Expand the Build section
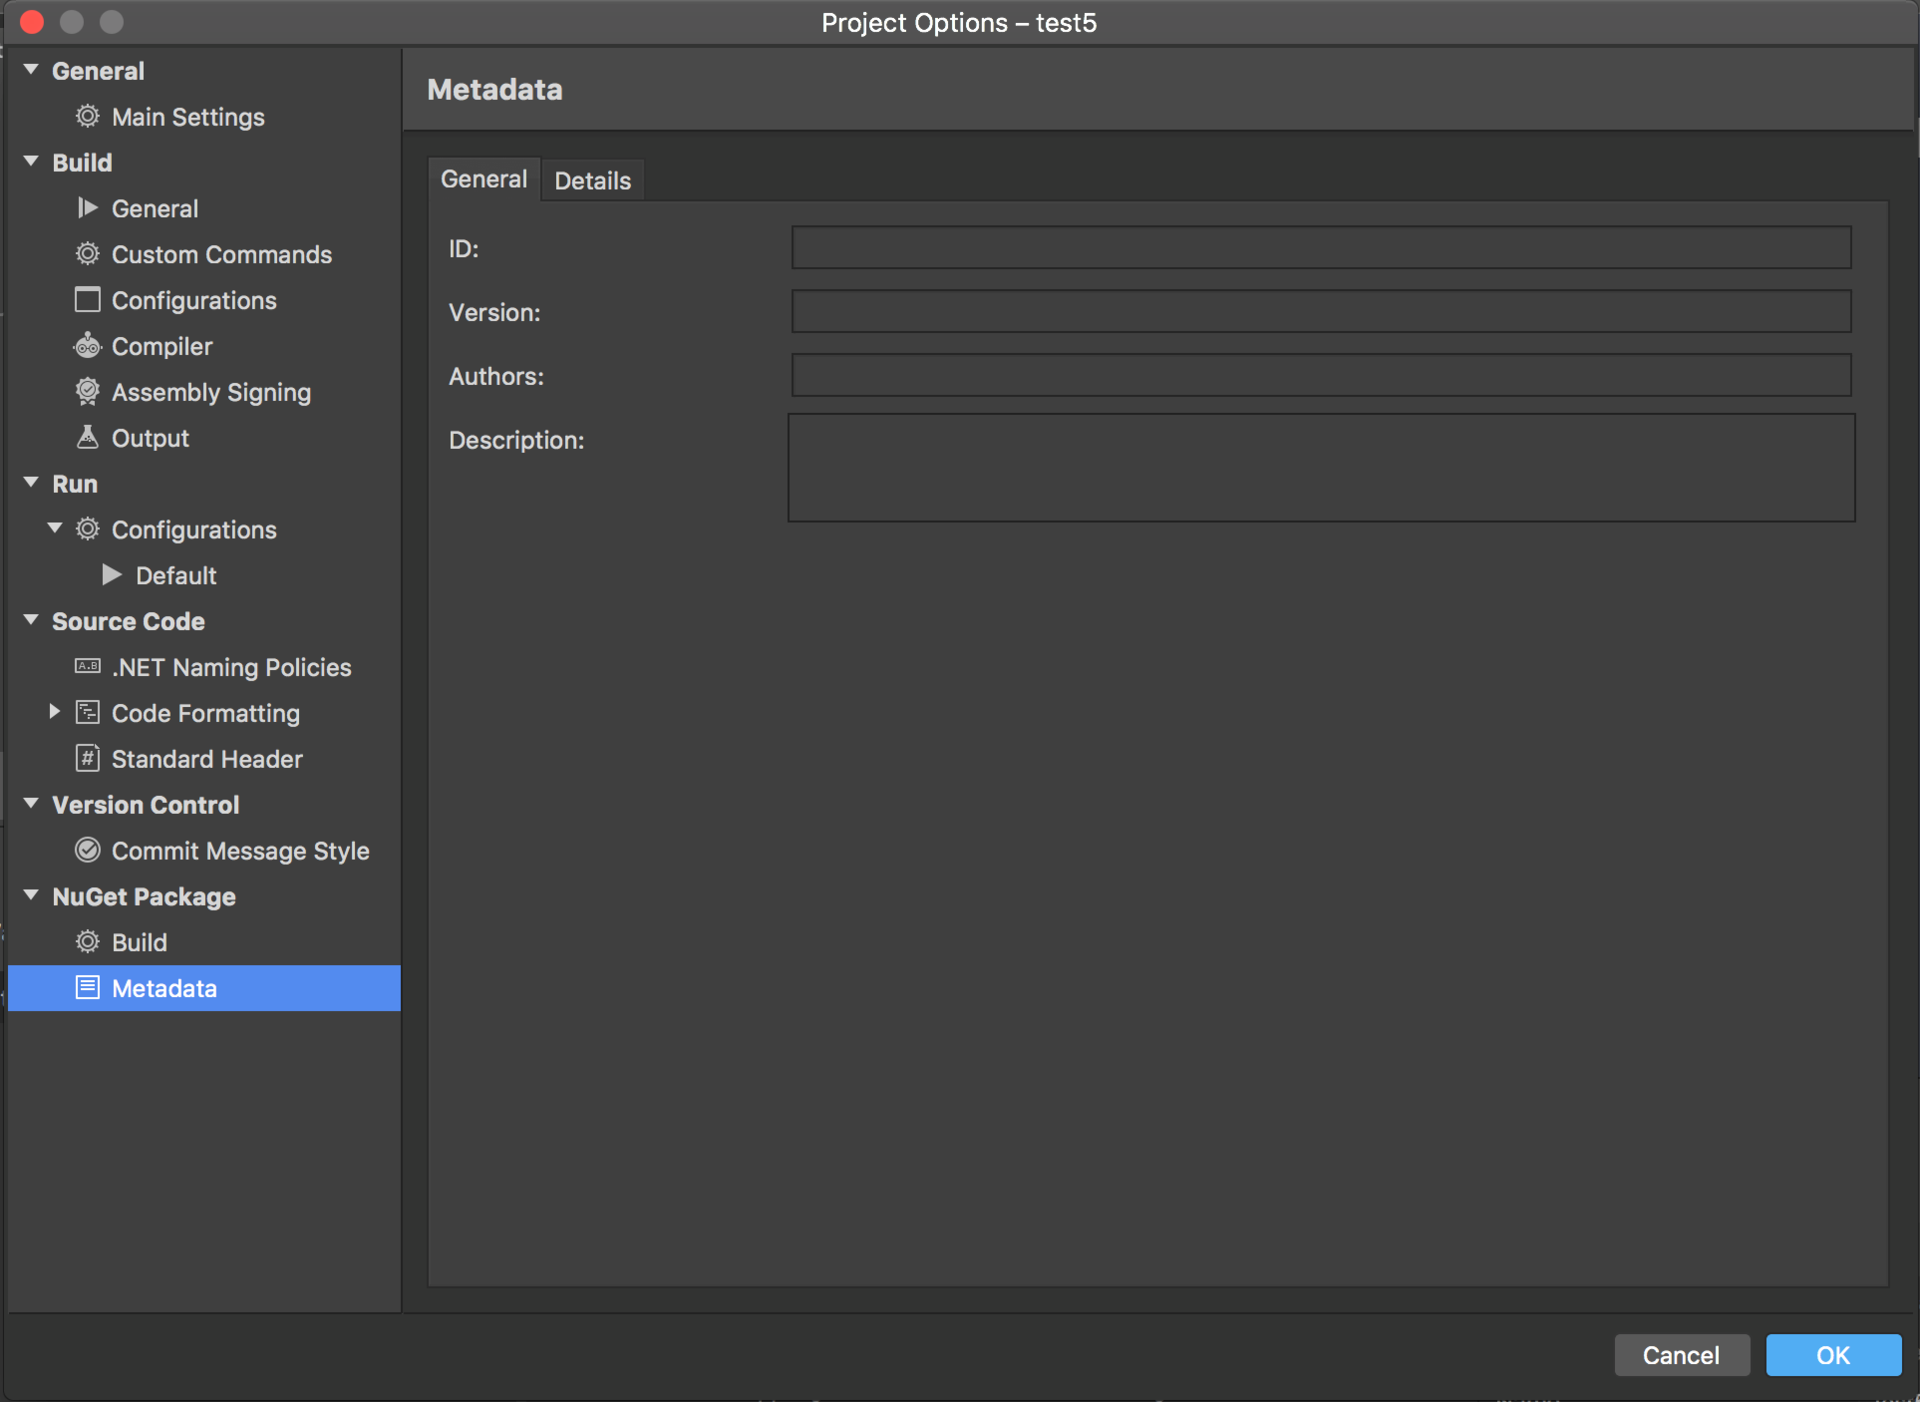The width and height of the screenshot is (1920, 1402). click(x=34, y=161)
